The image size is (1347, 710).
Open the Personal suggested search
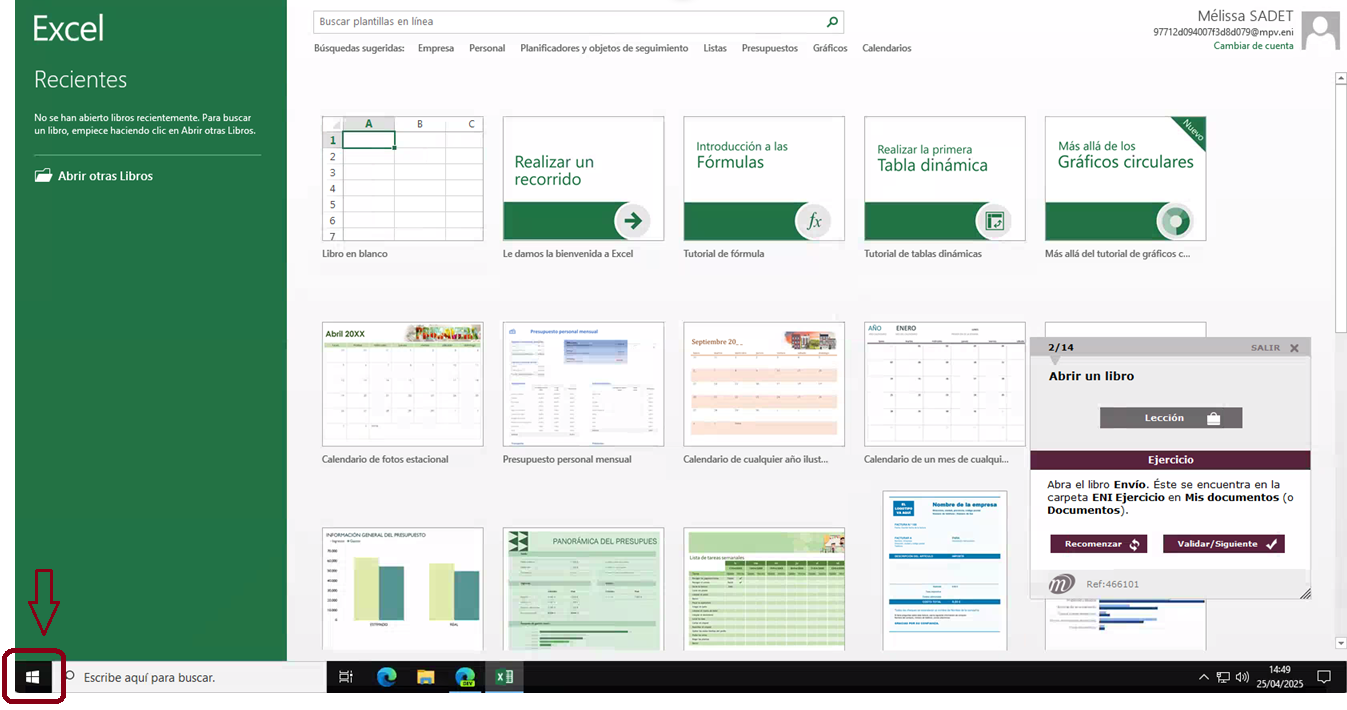(487, 48)
